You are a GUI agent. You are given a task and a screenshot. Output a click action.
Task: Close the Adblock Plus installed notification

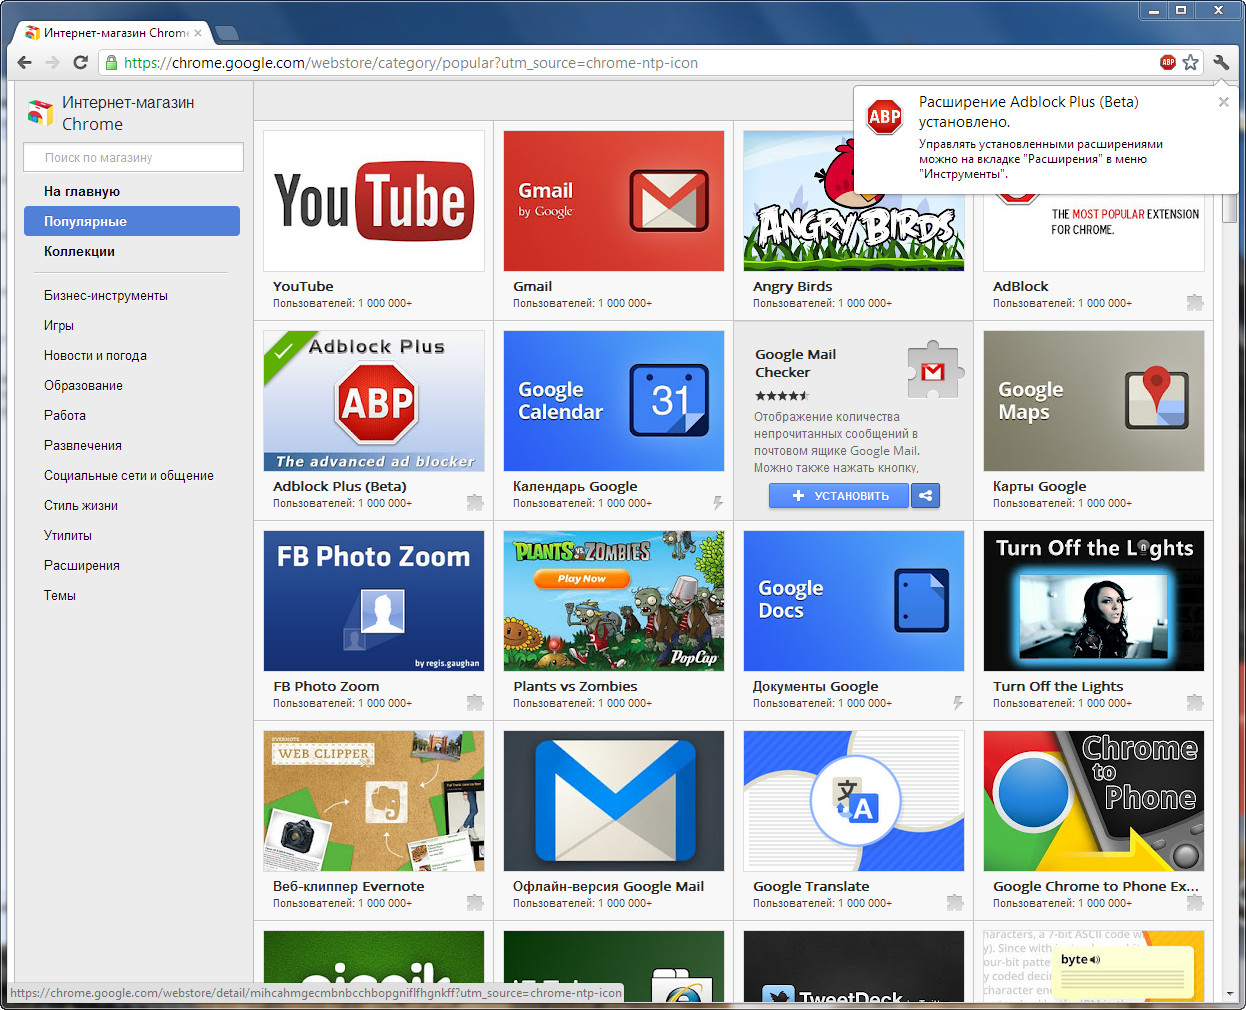tap(1223, 102)
